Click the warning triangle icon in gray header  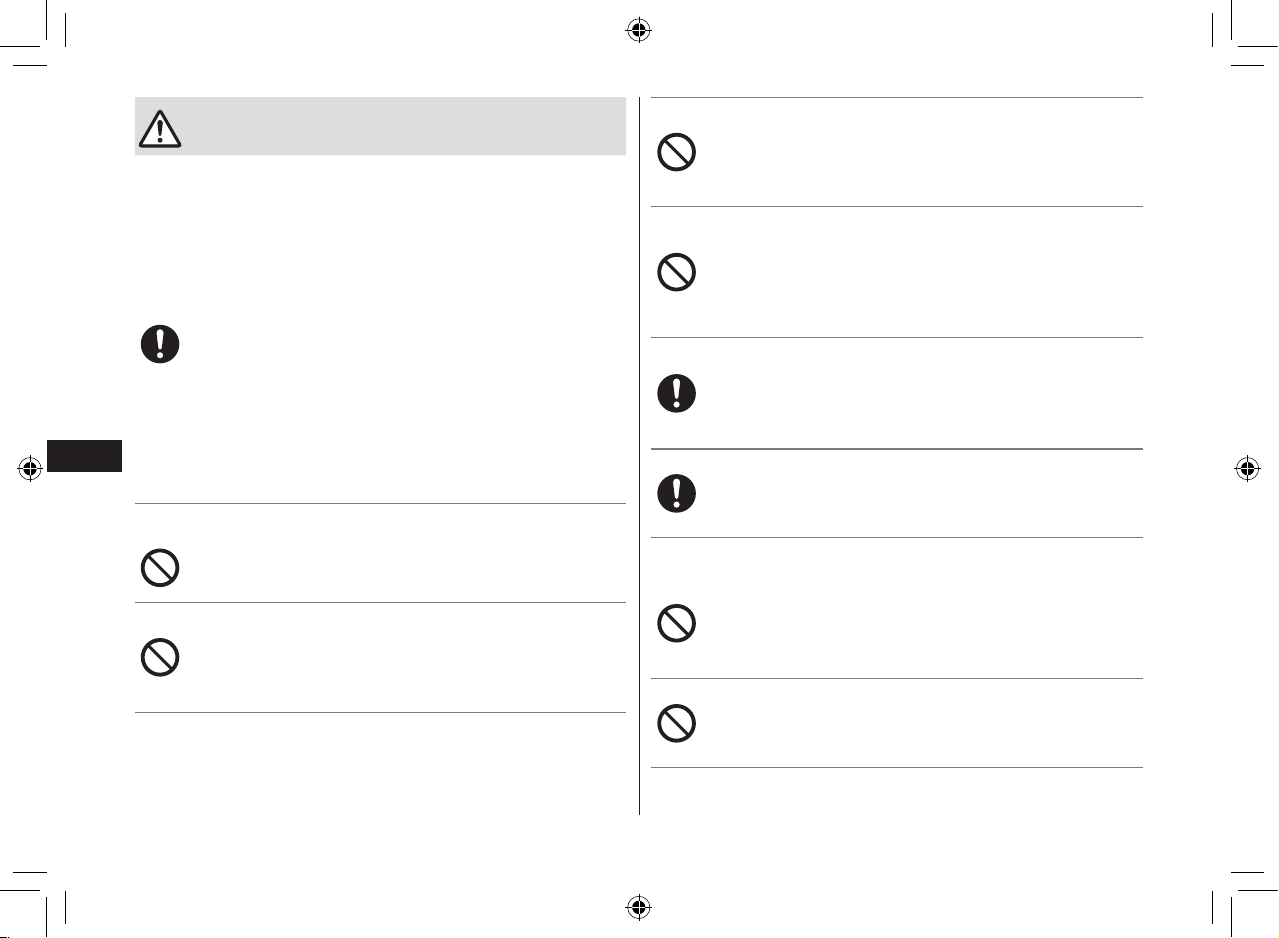click(160, 128)
